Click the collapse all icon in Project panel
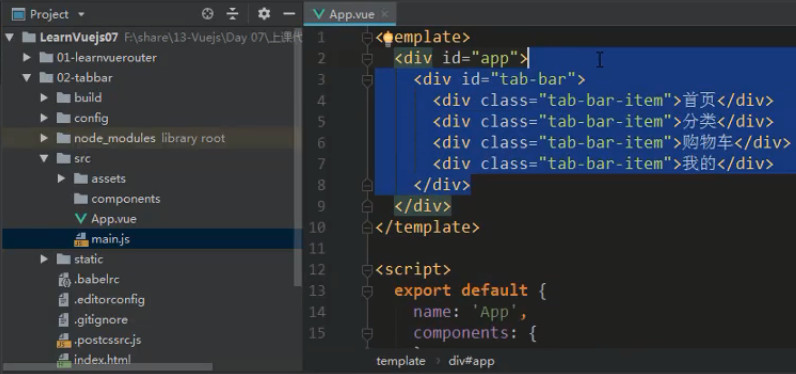 pos(232,14)
